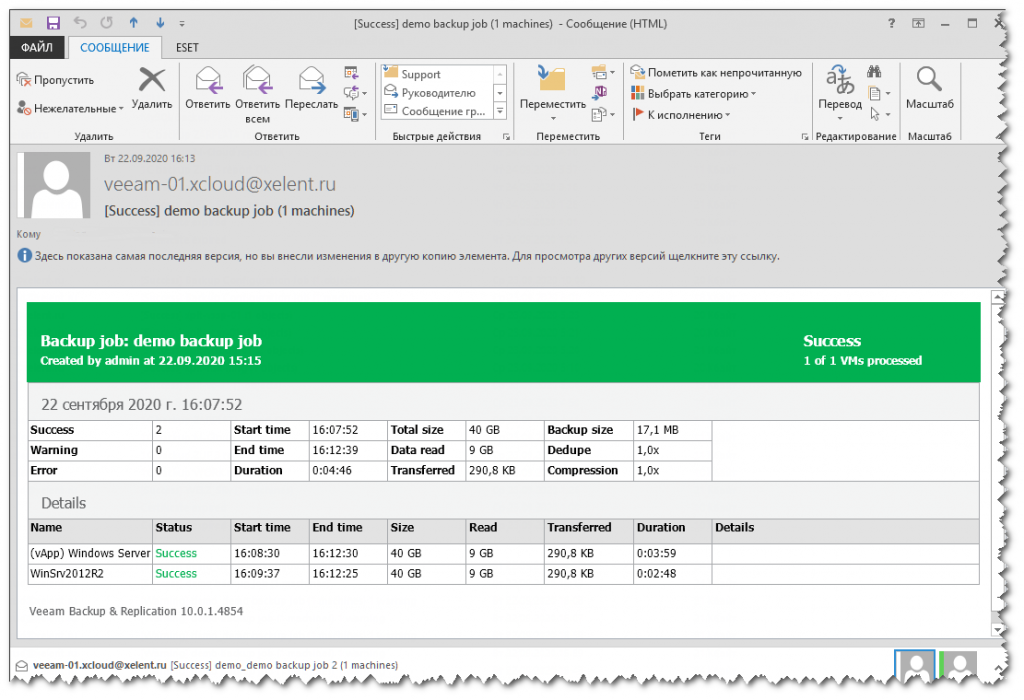
Task: Click the Find binoculars icon
Action: pos(874,72)
